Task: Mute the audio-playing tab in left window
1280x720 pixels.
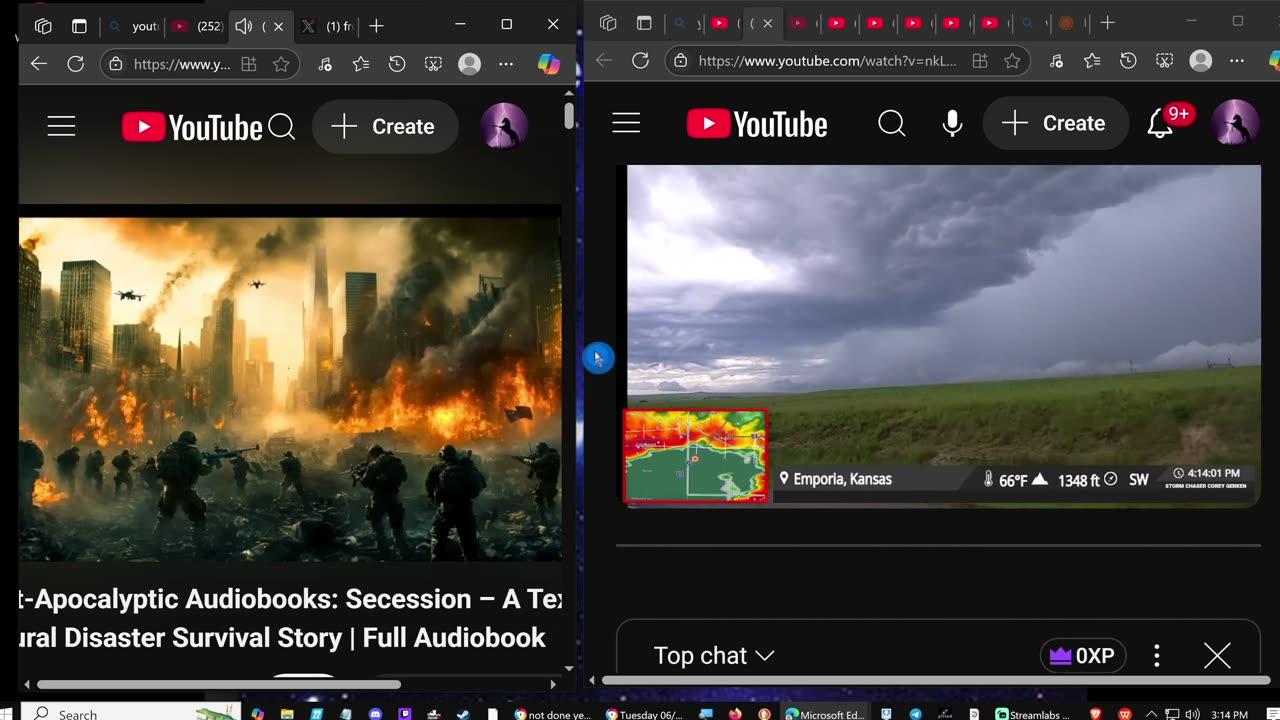Action: (x=243, y=26)
